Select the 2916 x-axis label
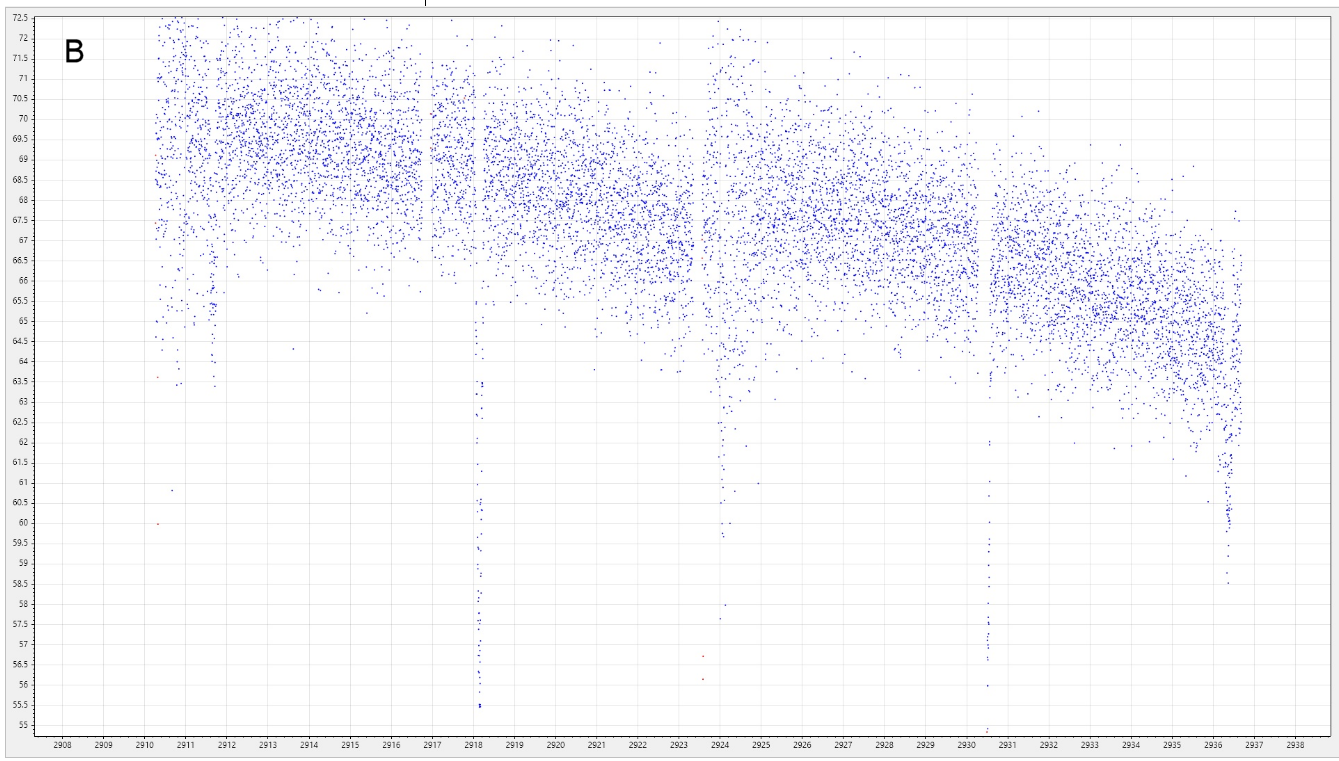Viewport: 1339px width, 761px height. pyautogui.click(x=391, y=745)
